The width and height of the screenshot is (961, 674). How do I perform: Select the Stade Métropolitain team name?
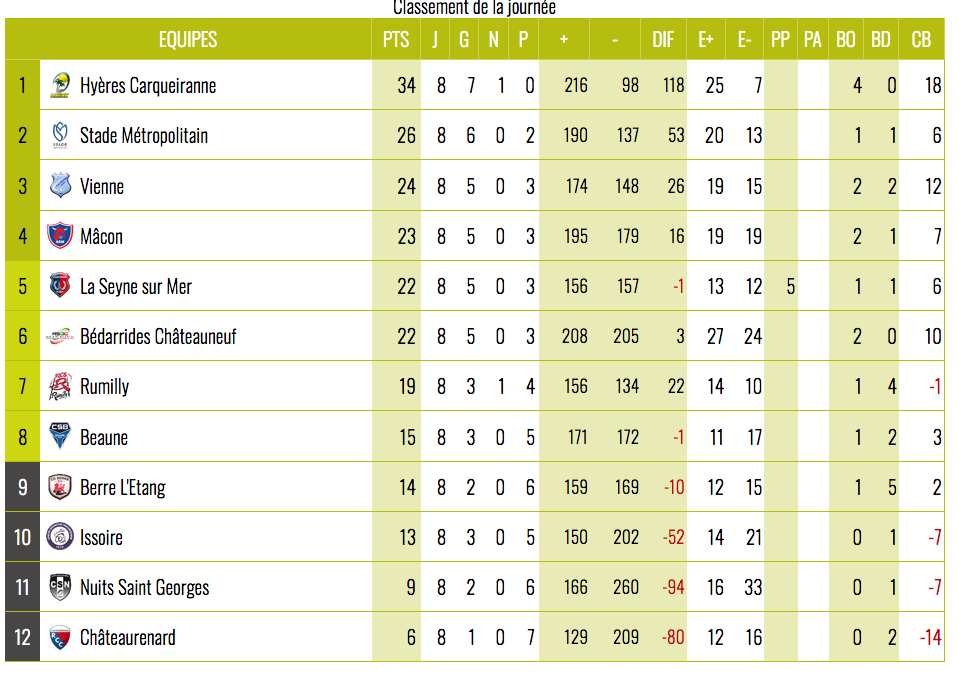[x=144, y=136]
